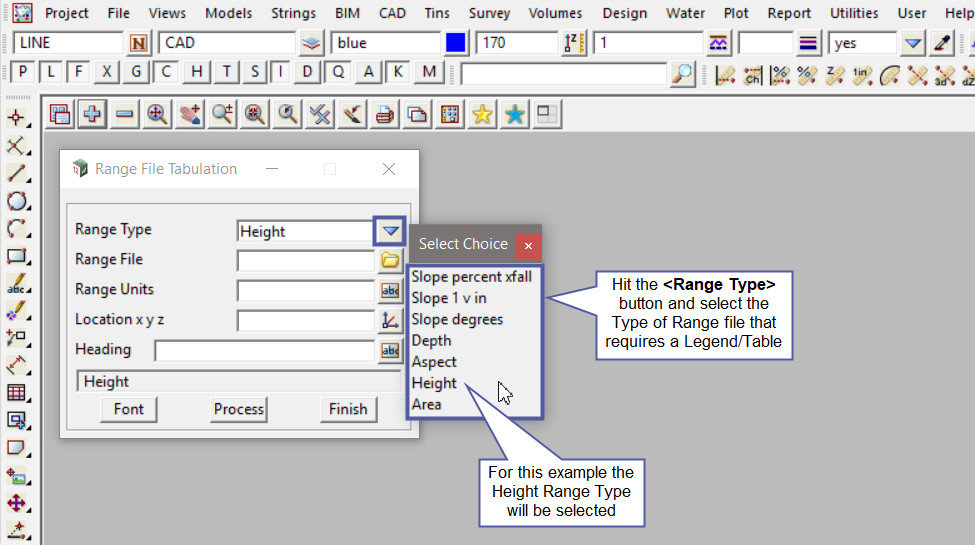Click the fit view magnifier icon

(x=157, y=114)
